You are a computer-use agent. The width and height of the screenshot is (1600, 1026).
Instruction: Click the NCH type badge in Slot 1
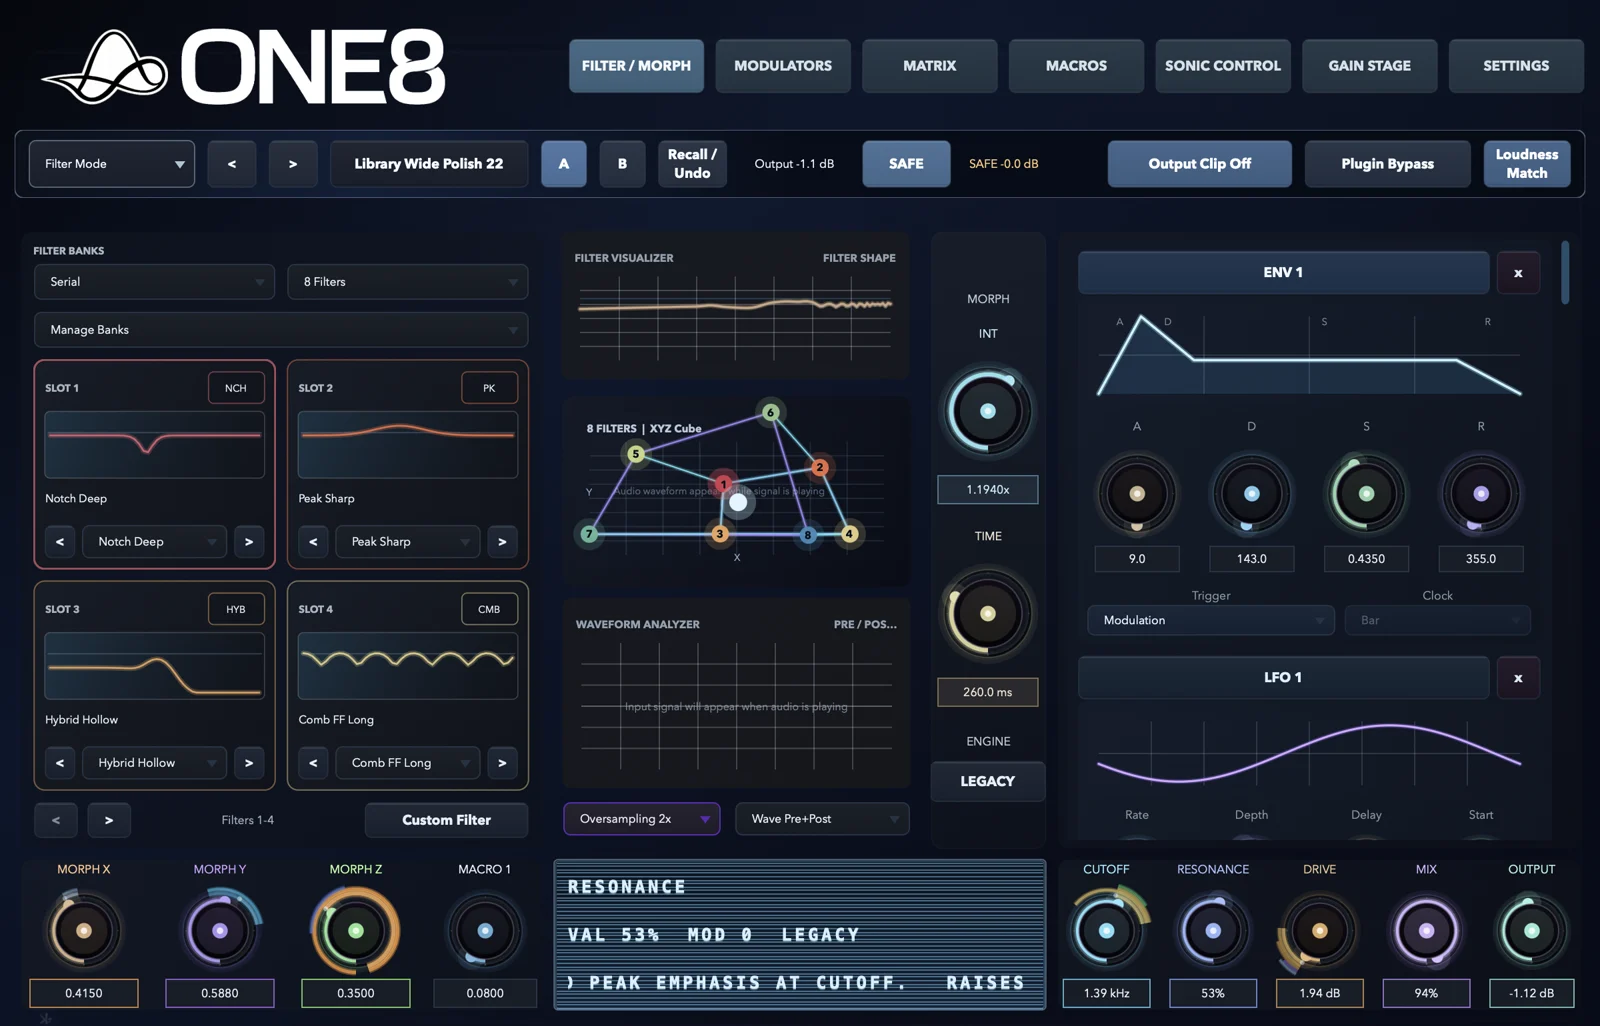[236, 388]
